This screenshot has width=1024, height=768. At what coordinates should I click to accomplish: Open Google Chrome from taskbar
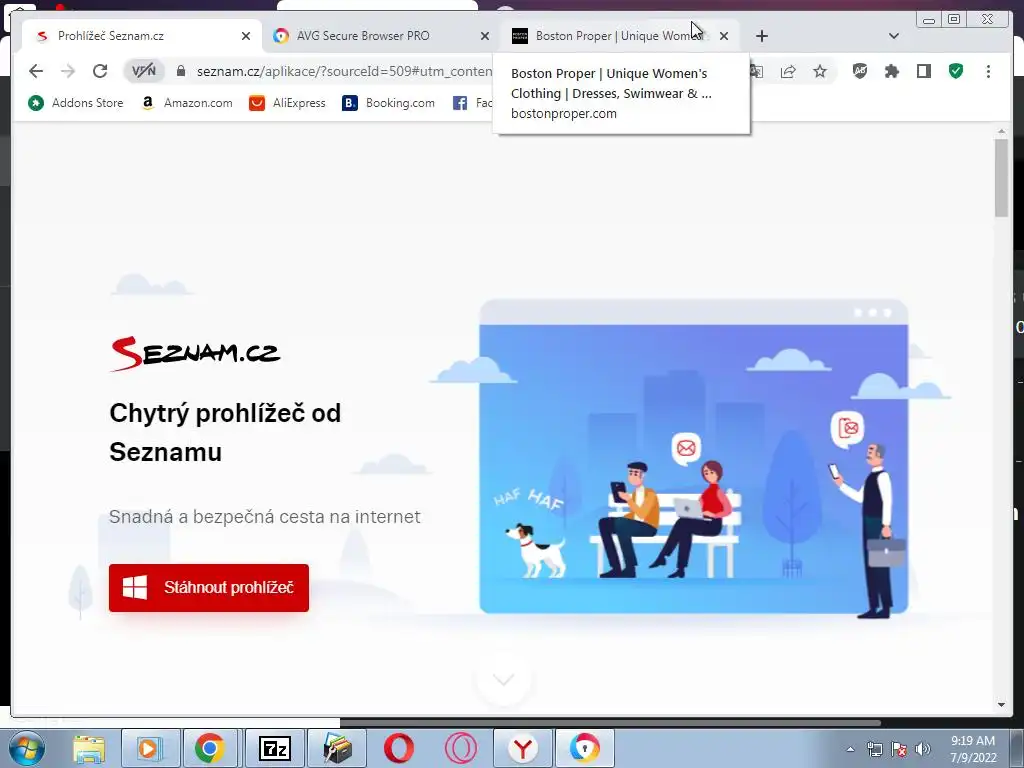[x=210, y=748]
